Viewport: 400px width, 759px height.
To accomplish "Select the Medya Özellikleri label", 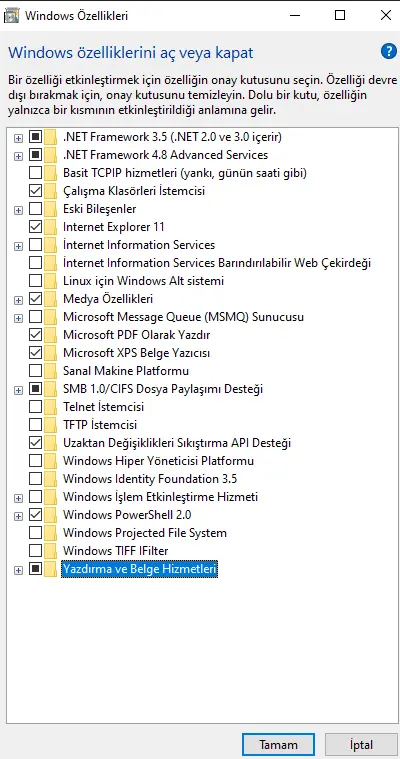I will point(108,299).
